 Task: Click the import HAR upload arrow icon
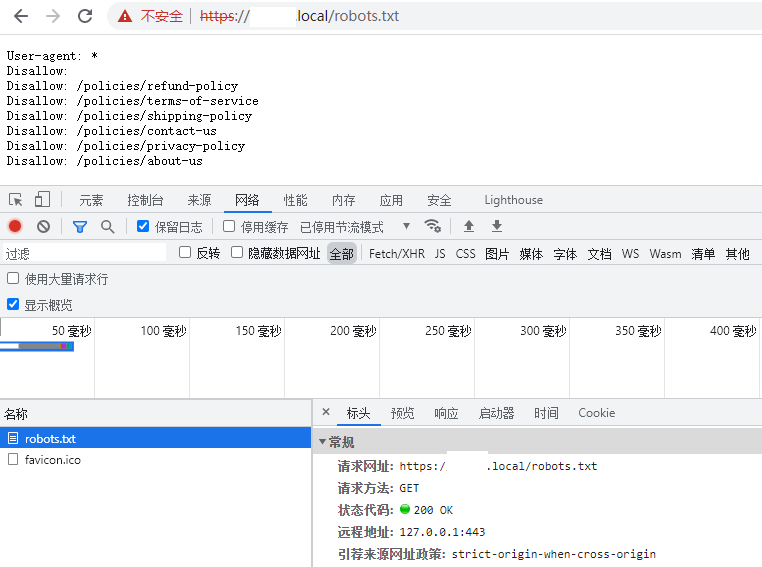point(468,227)
